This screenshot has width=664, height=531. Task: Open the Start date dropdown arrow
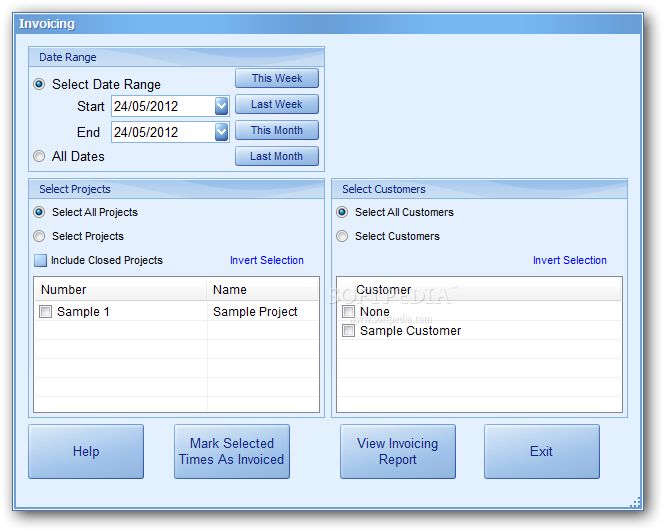(x=221, y=106)
